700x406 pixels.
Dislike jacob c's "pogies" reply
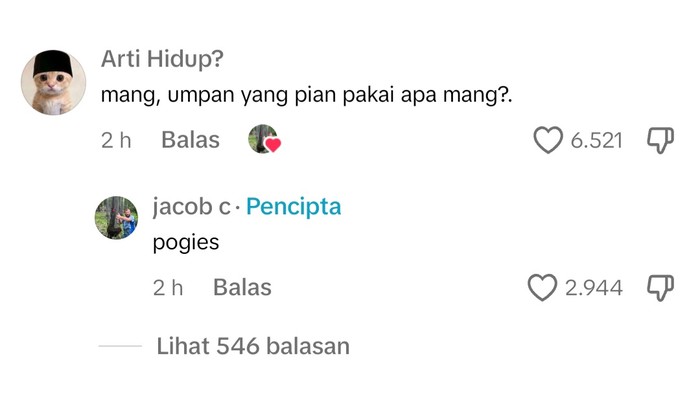[661, 288]
